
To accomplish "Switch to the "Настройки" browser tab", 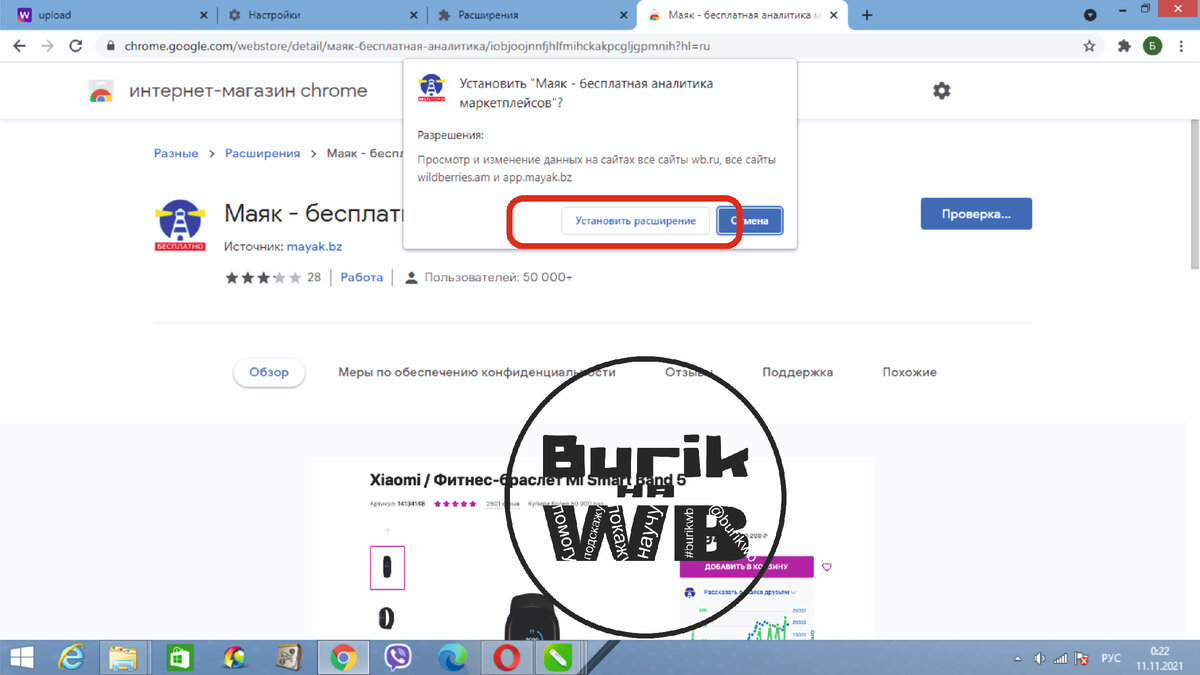I will coord(322,15).
